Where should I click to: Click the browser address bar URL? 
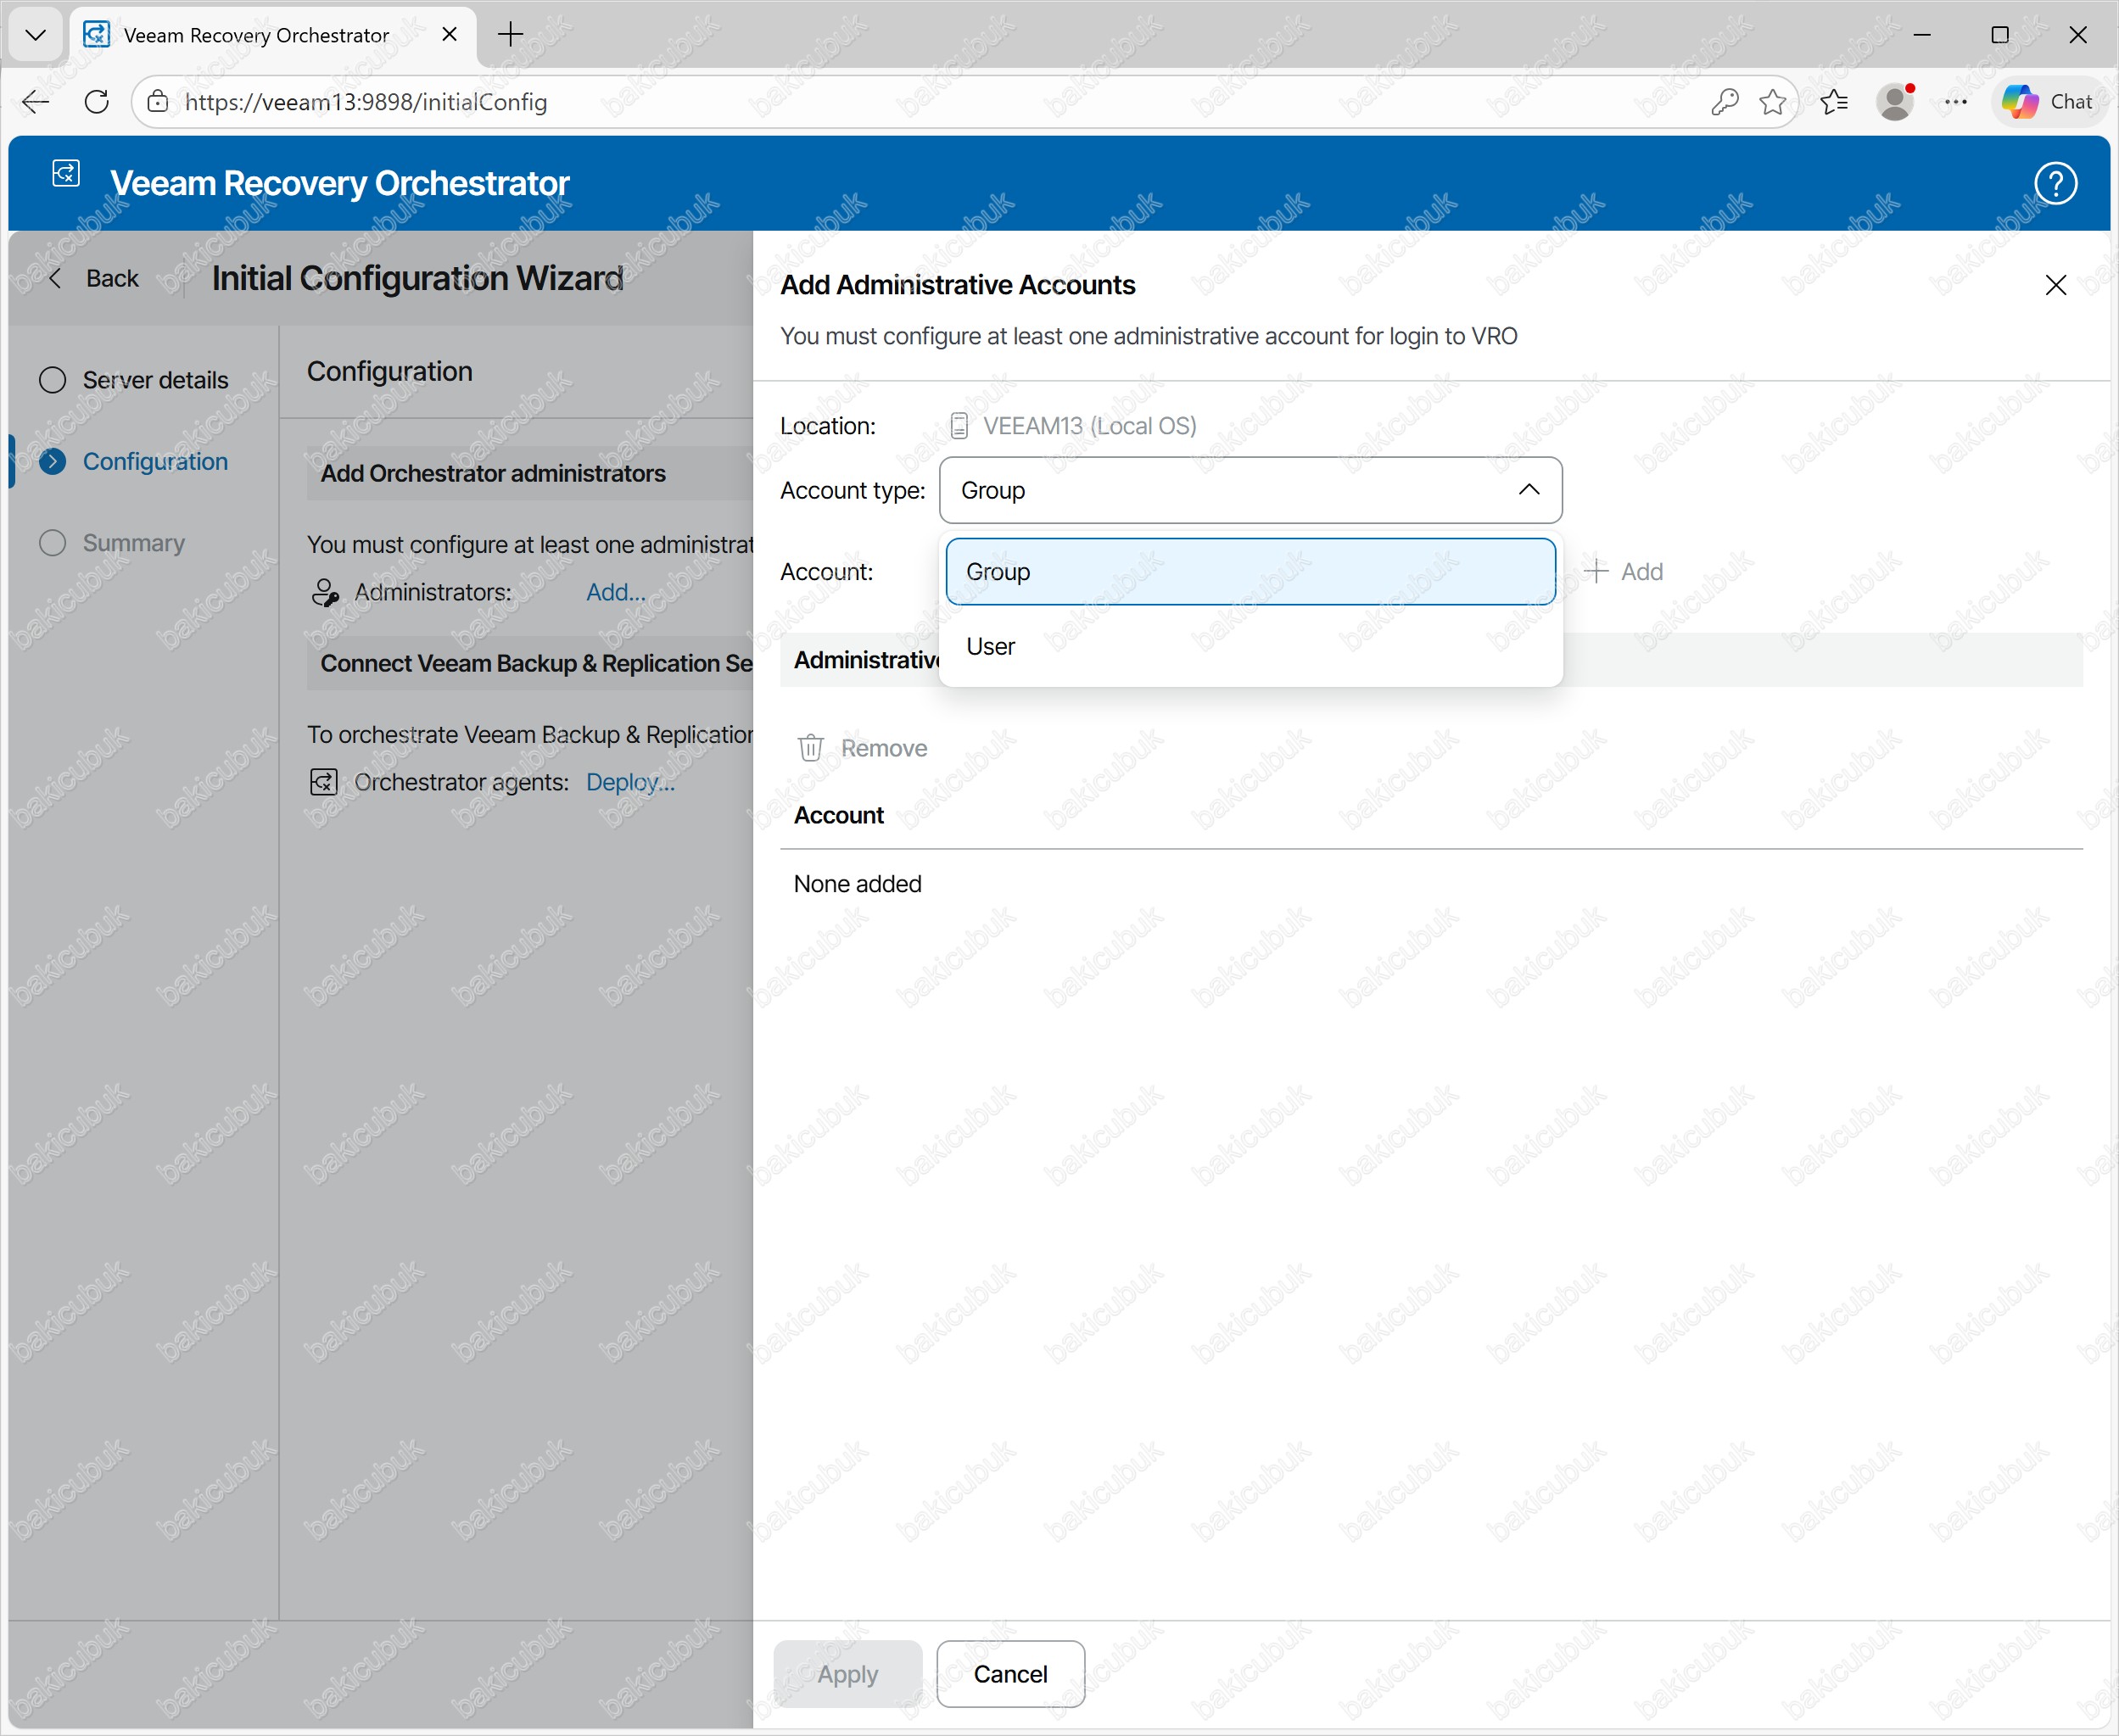click(x=366, y=102)
